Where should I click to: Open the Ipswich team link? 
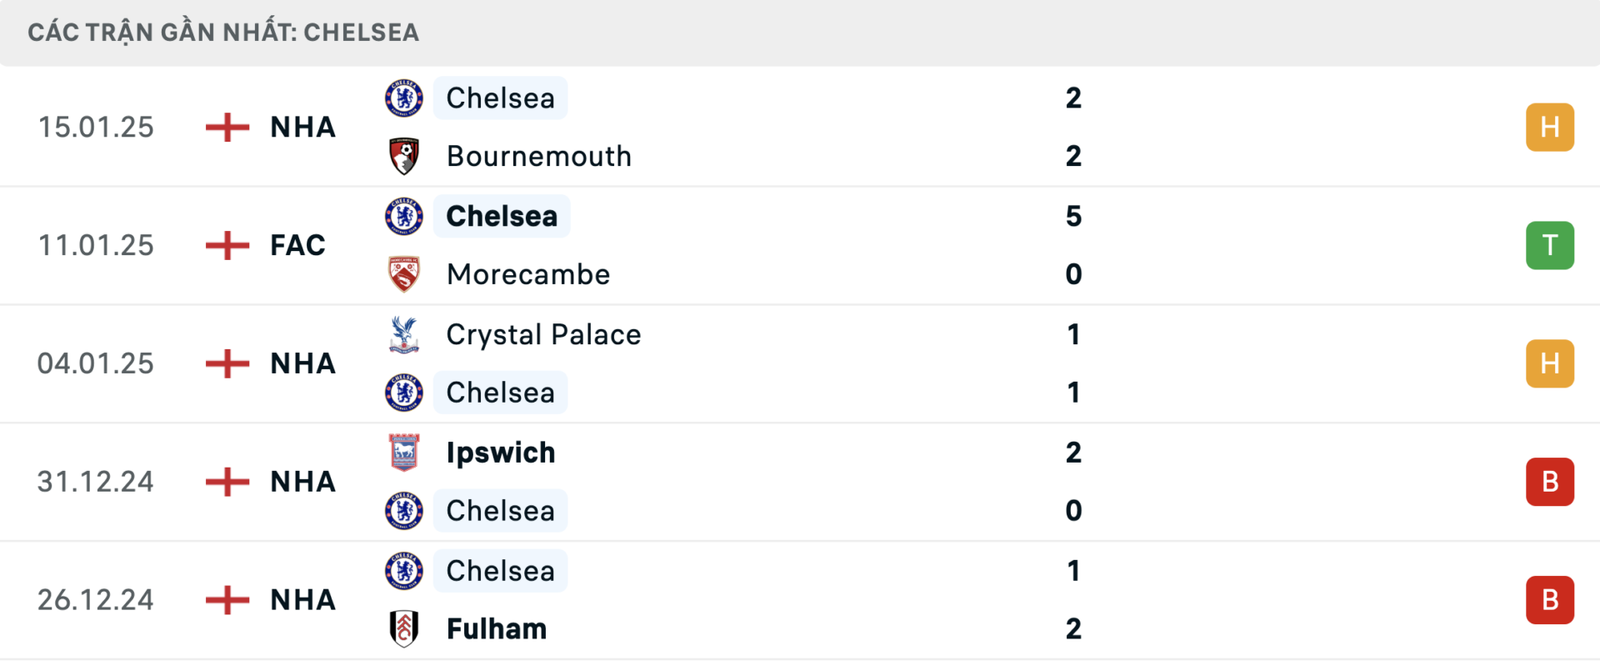pyautogui.click(x=500, y=452)
